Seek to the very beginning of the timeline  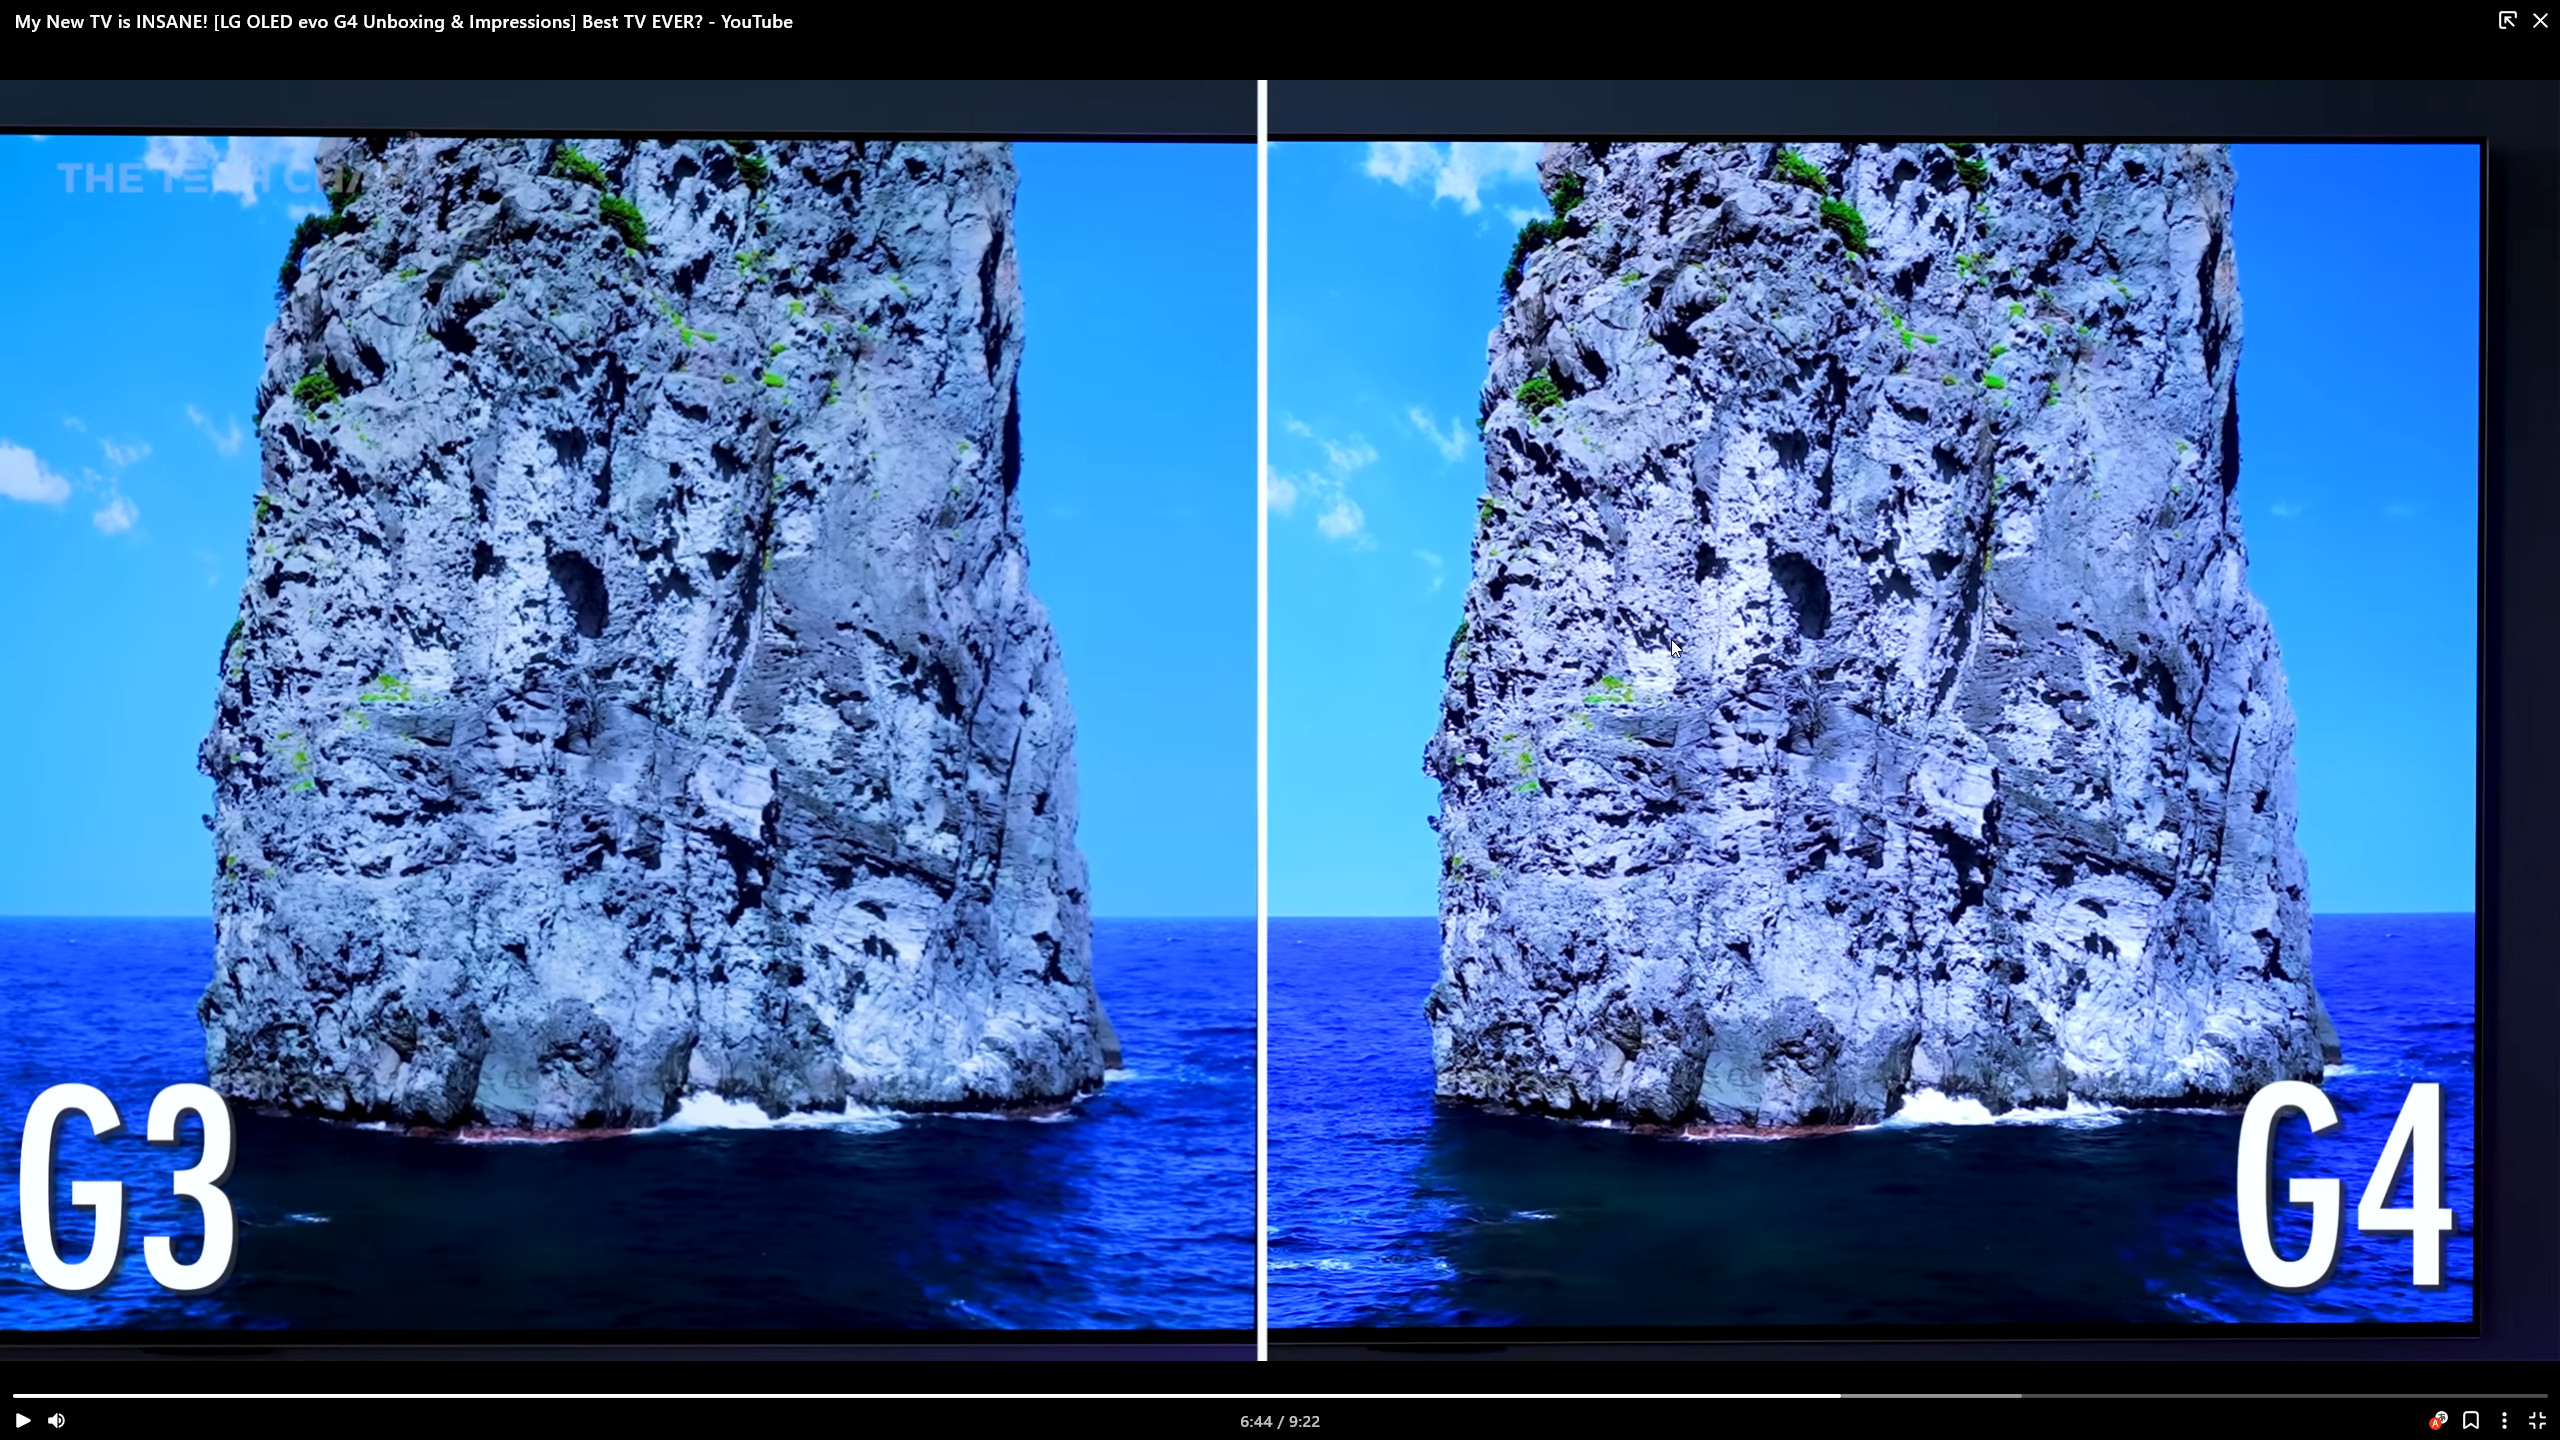(x=15, y=1396)
